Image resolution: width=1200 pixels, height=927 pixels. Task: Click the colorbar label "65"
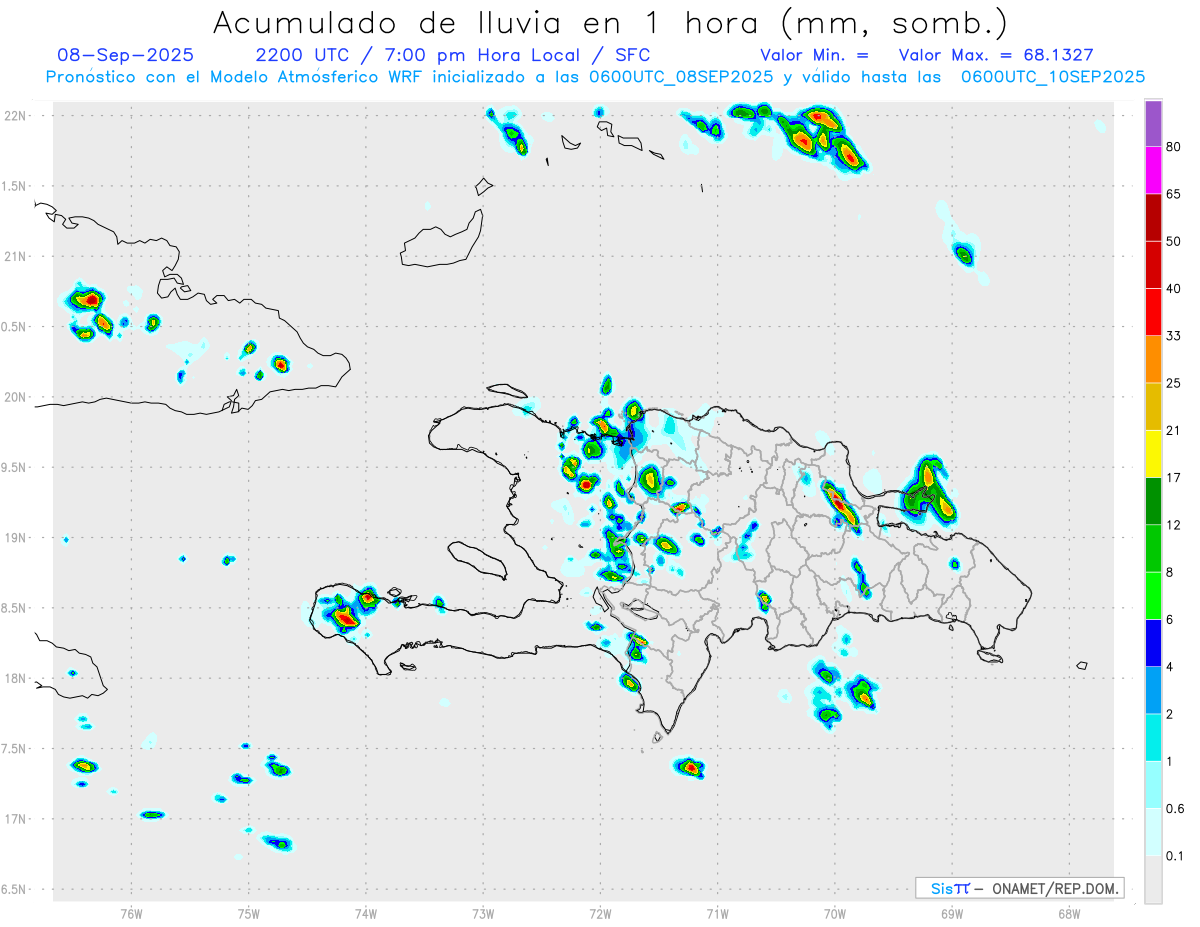point(1174,194)
